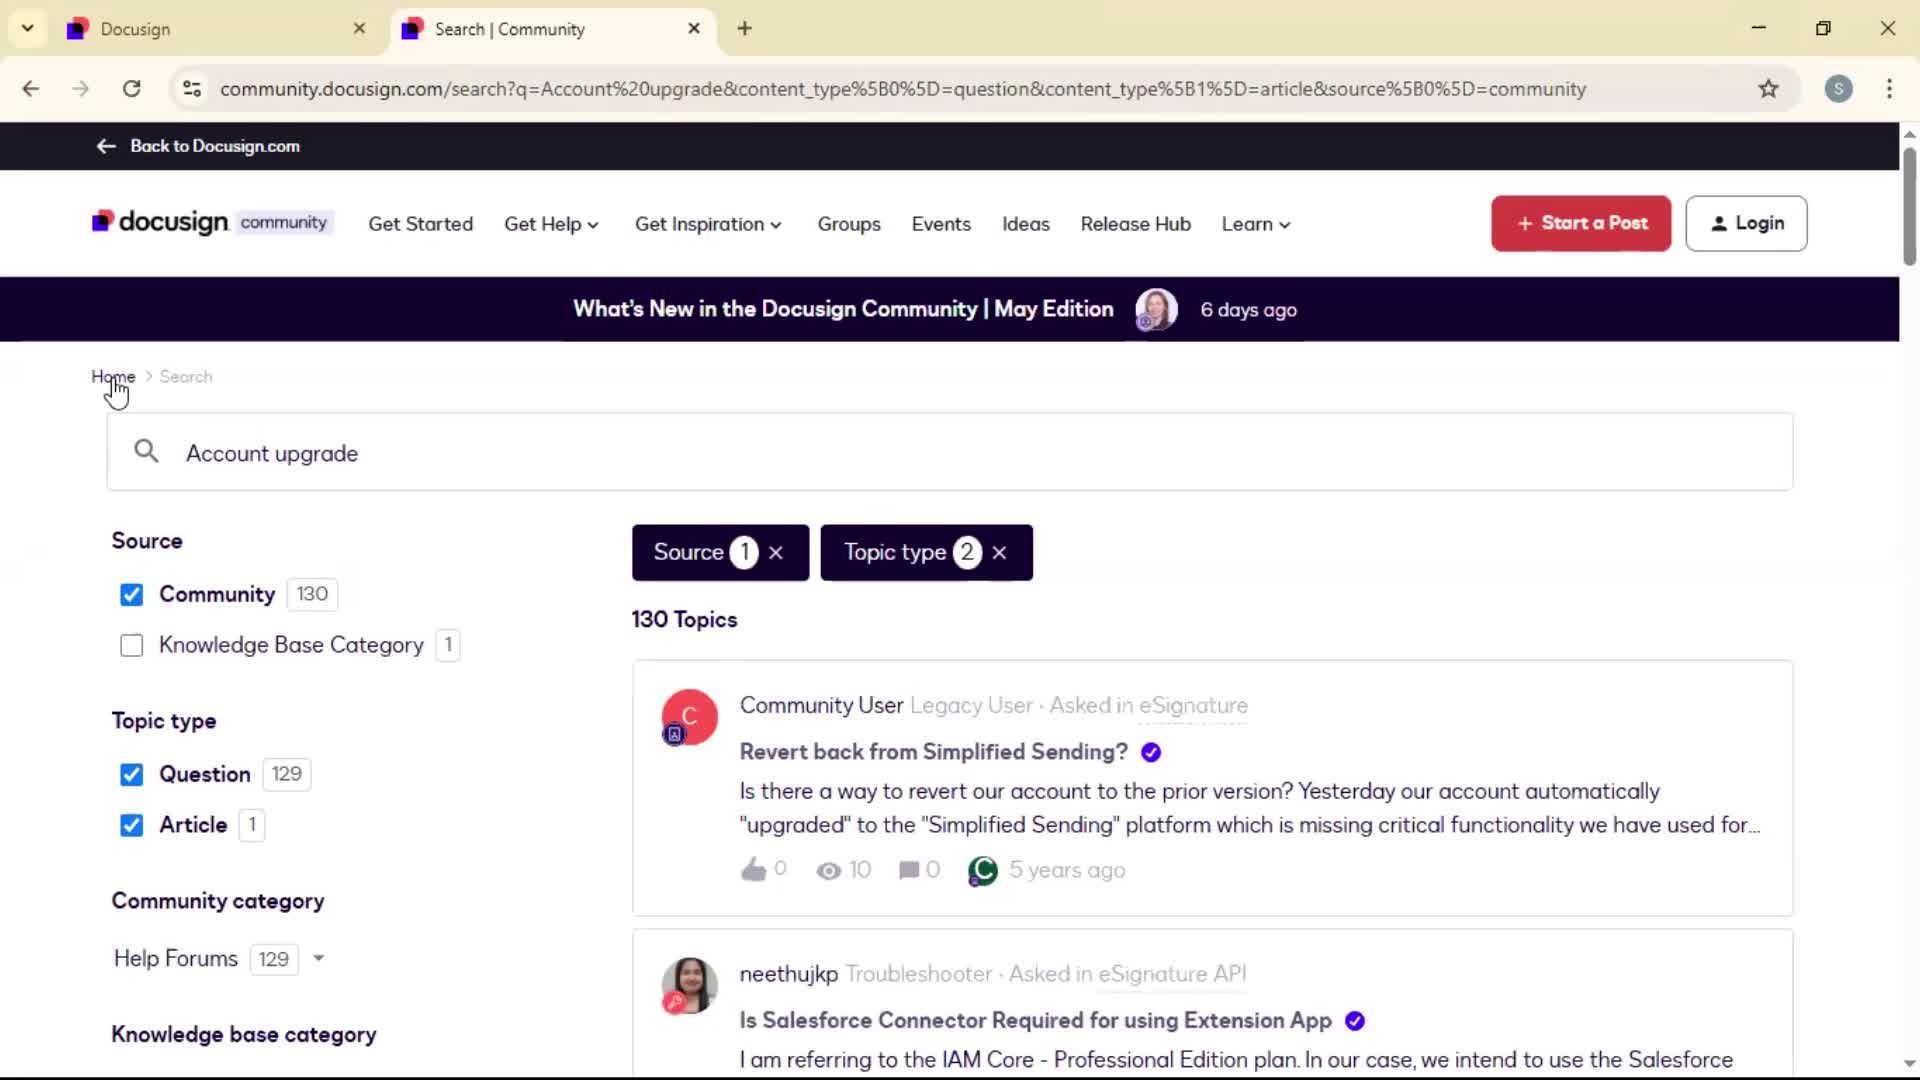Open the Chrome profile avatar
The image size is (1920, 1080).
[1838, 89]
